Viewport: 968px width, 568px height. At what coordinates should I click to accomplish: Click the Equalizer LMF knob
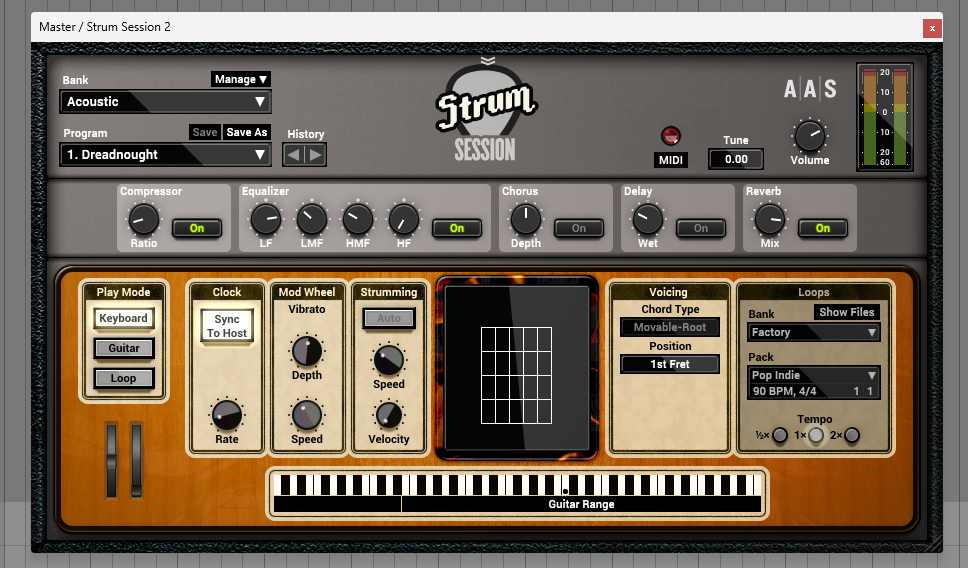312,220
